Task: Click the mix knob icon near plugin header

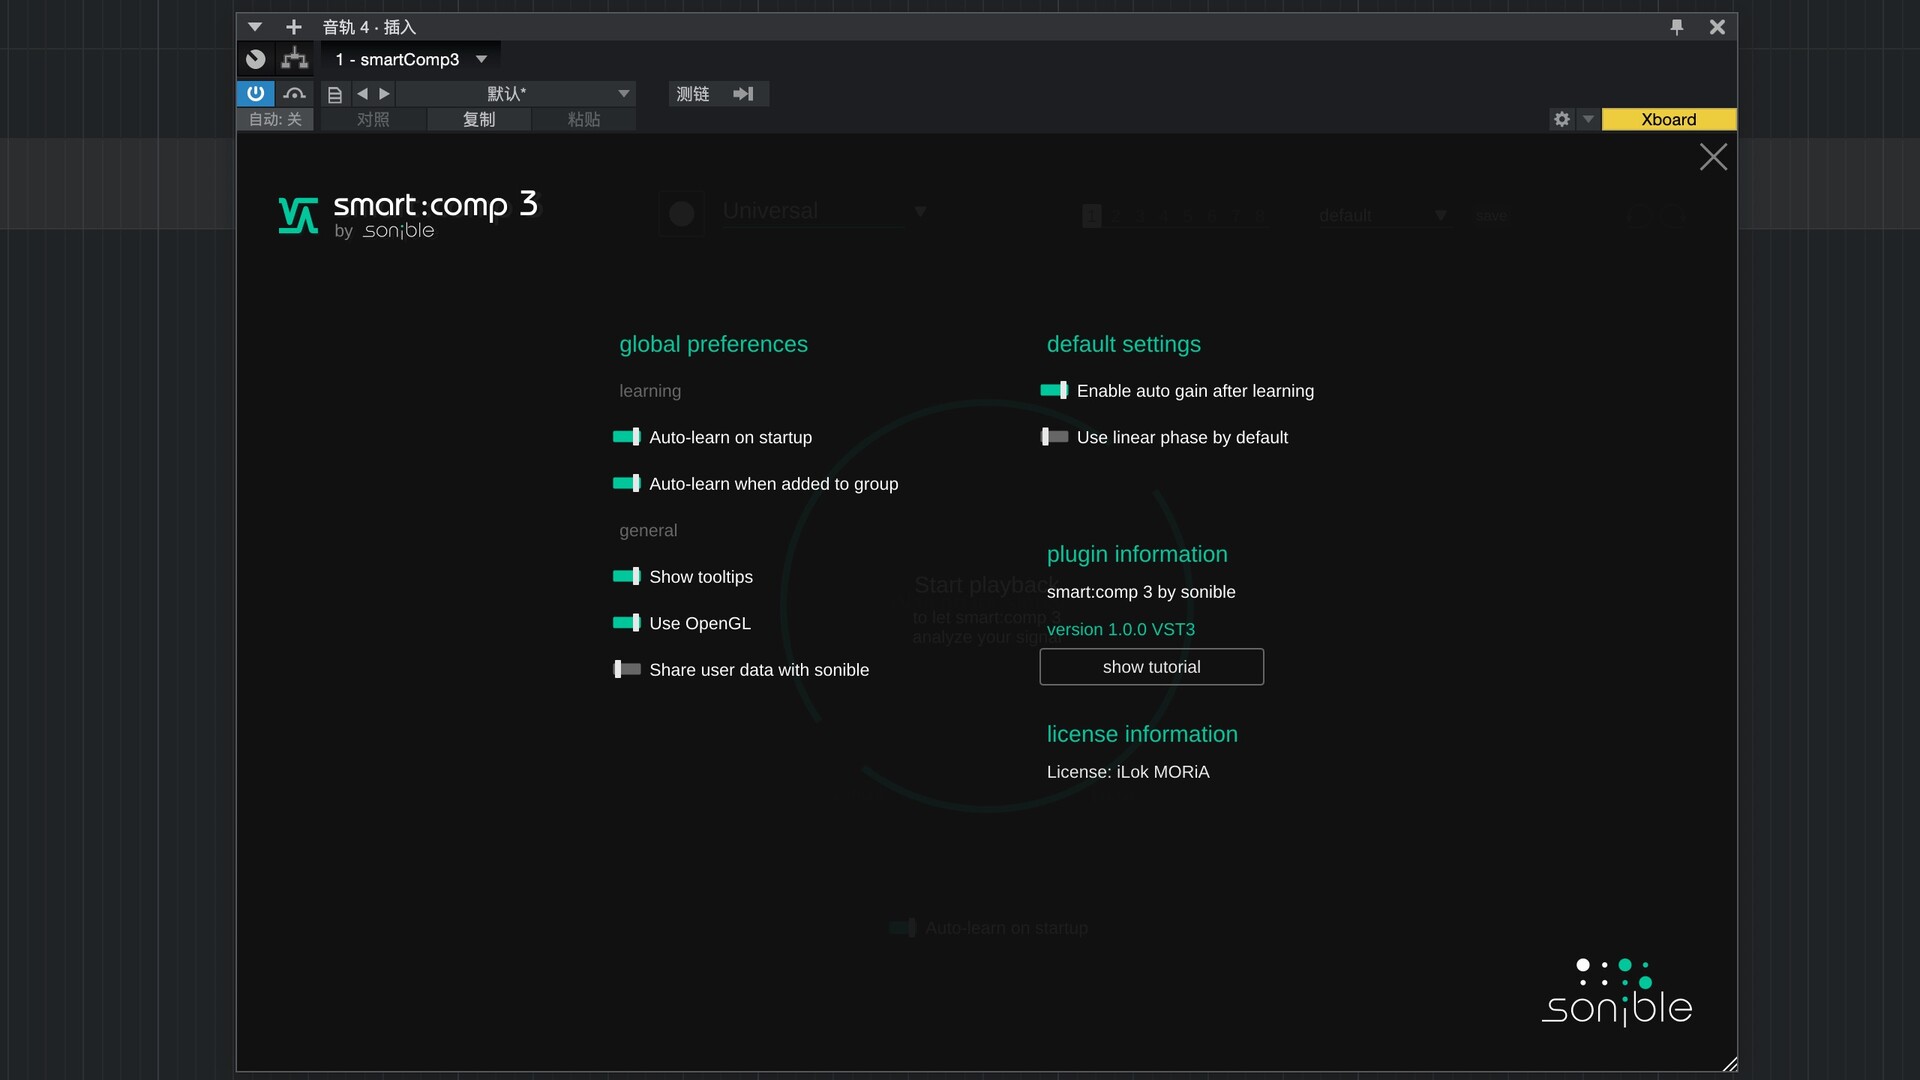Action: click(x=255, y=60)
